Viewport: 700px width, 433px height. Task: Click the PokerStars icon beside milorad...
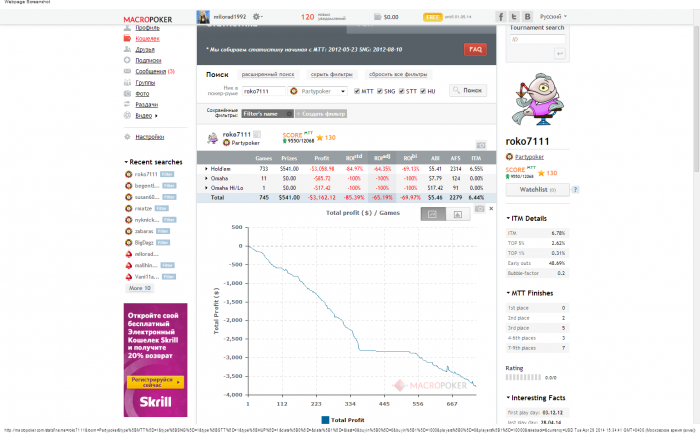[x=129, y=254]
